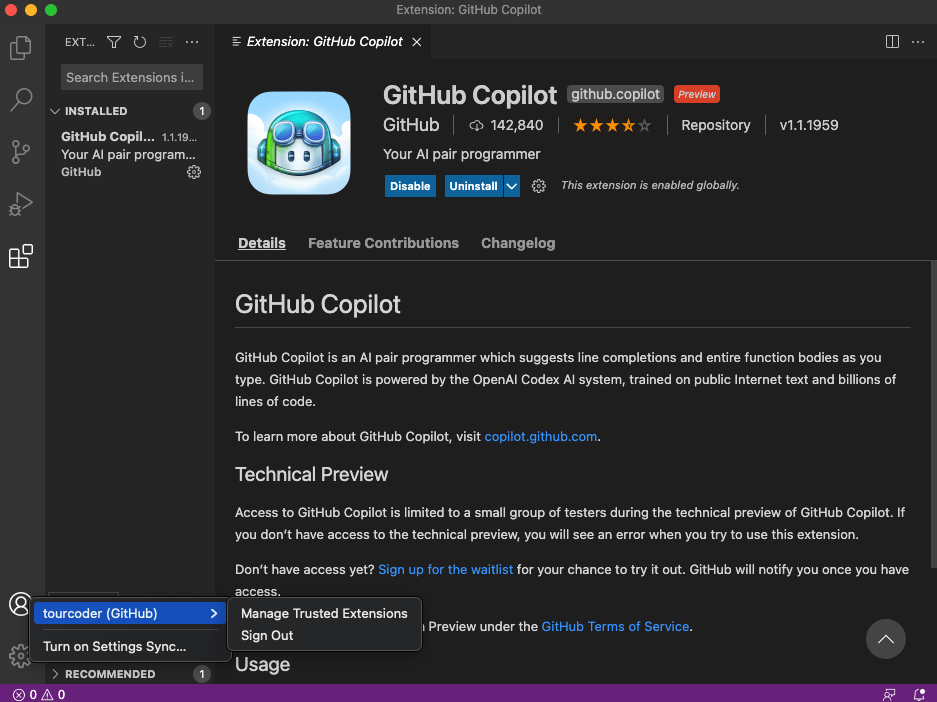Click the Search Extensions input field
937x702 pixels.
pos(131,77)
